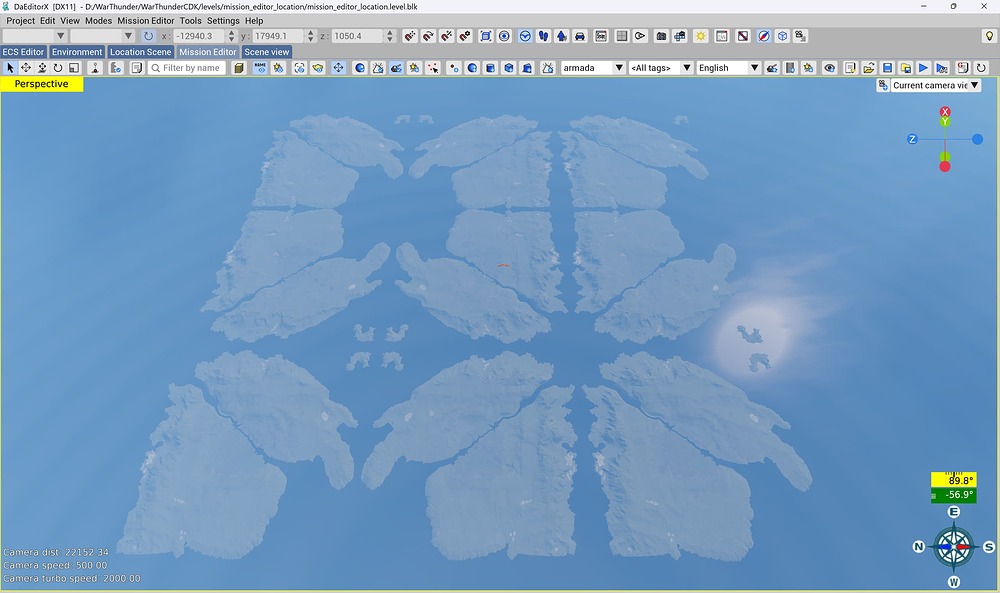
Task: Select the arrow pointer tool
Action: pyautogui.click(x=10, y=68)
